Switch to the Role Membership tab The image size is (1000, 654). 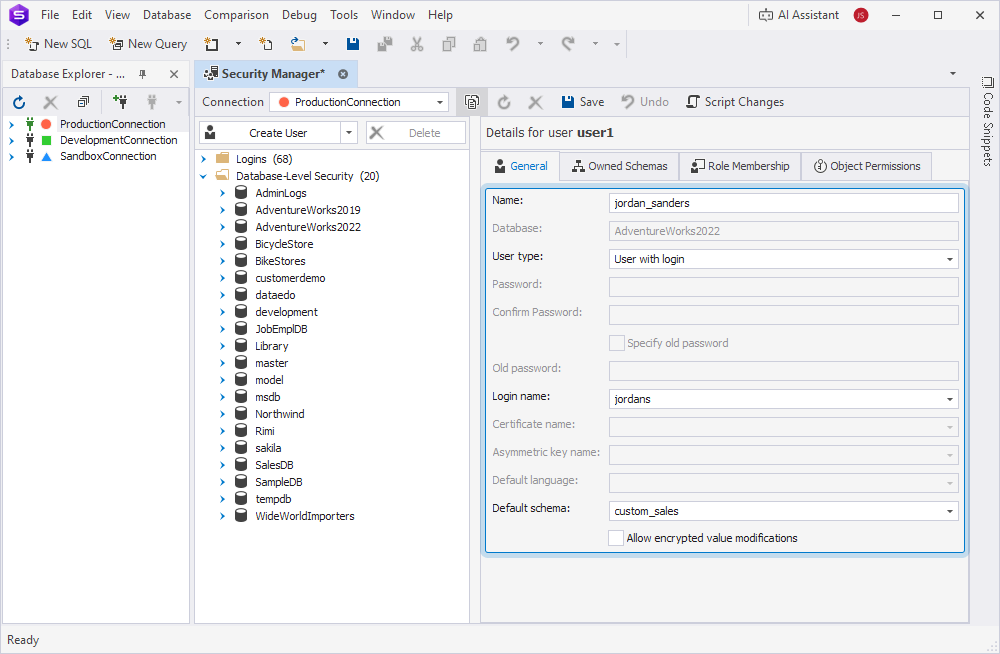pyautogui.click(x=740, y=165)
